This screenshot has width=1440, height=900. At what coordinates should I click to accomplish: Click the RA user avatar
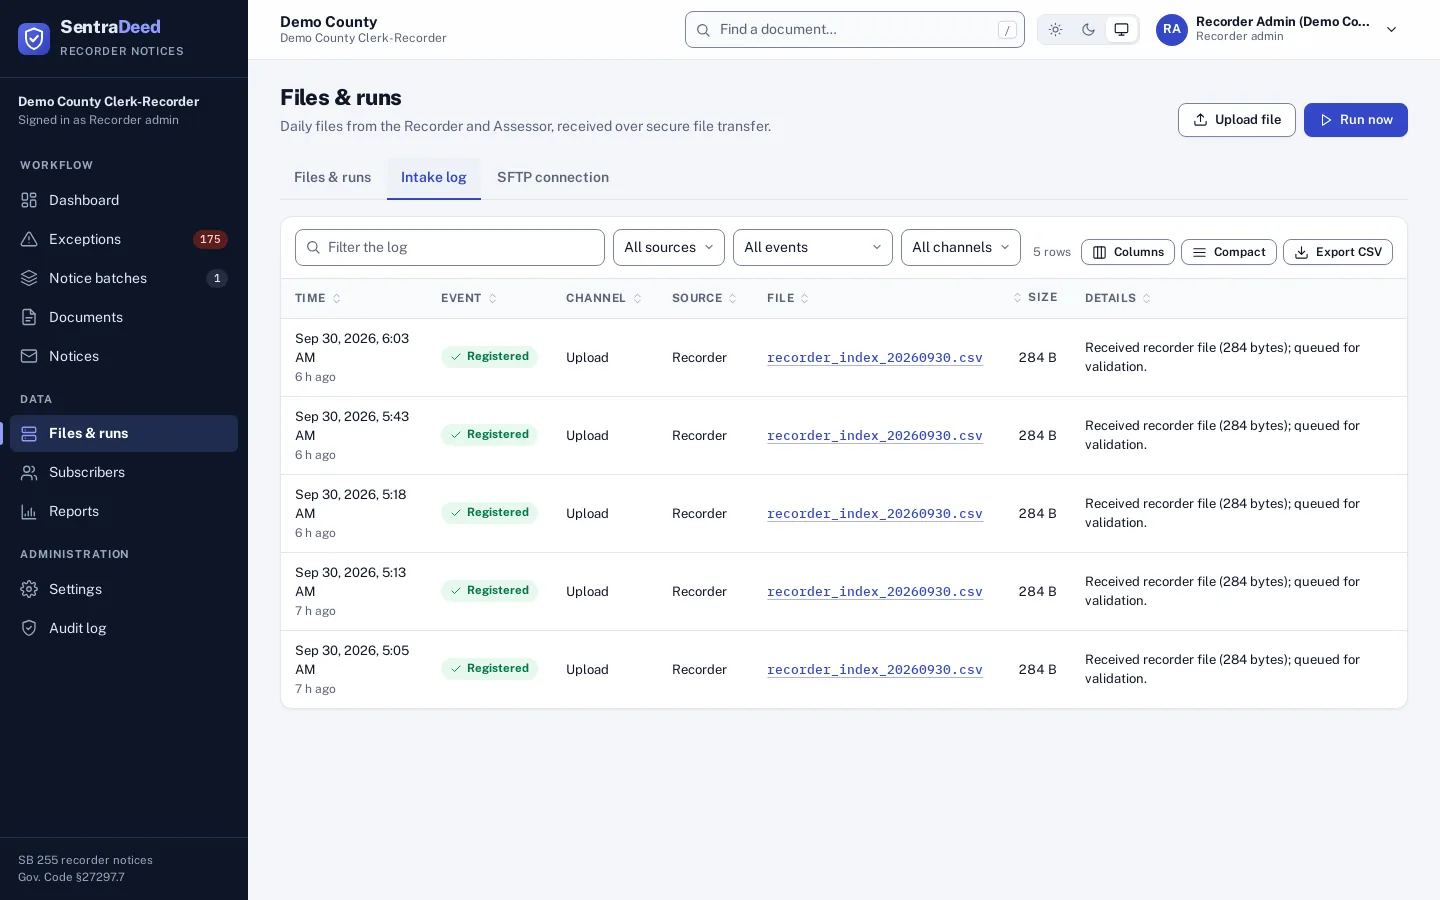coord(1172,30)
